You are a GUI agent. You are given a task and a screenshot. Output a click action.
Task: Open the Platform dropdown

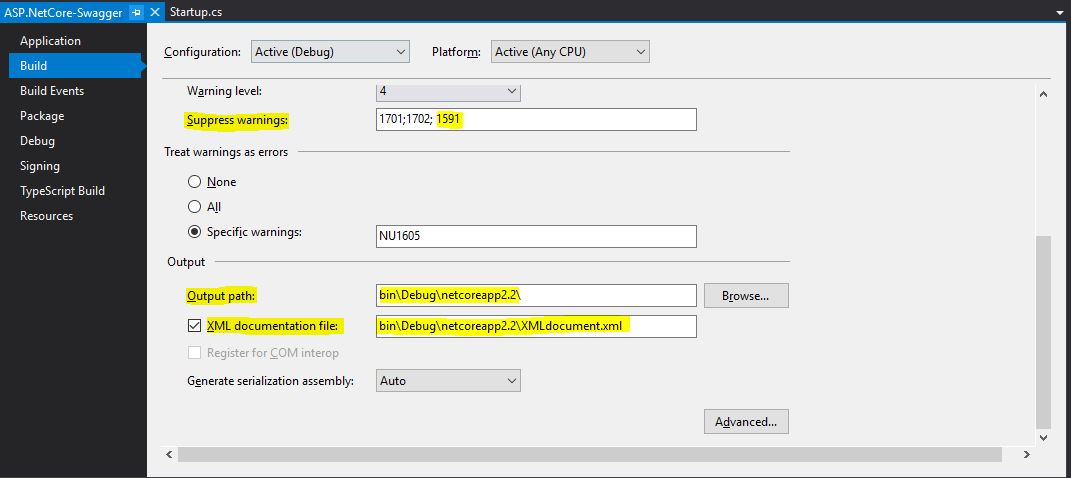[570, 52]
